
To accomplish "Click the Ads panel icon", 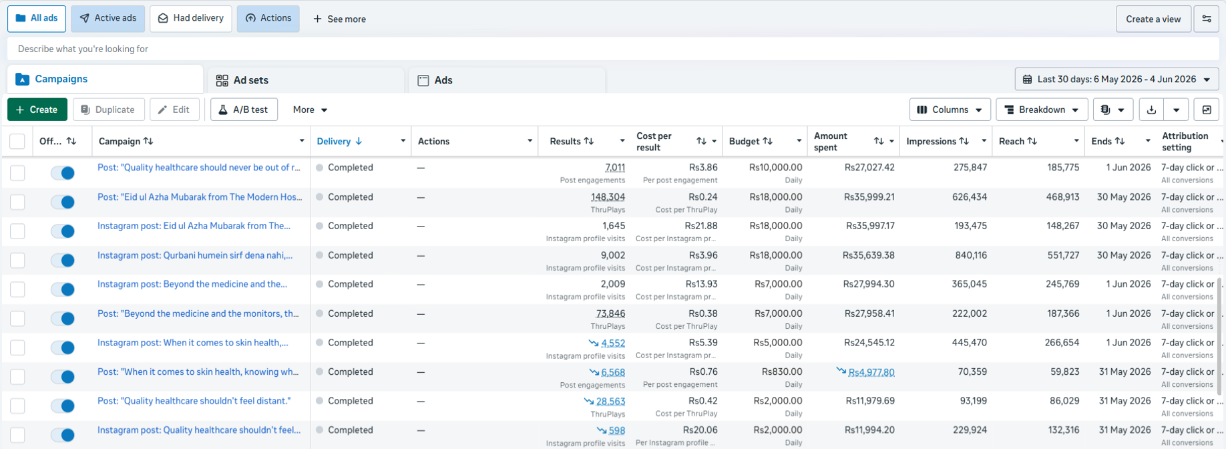I will click(423, 80).
